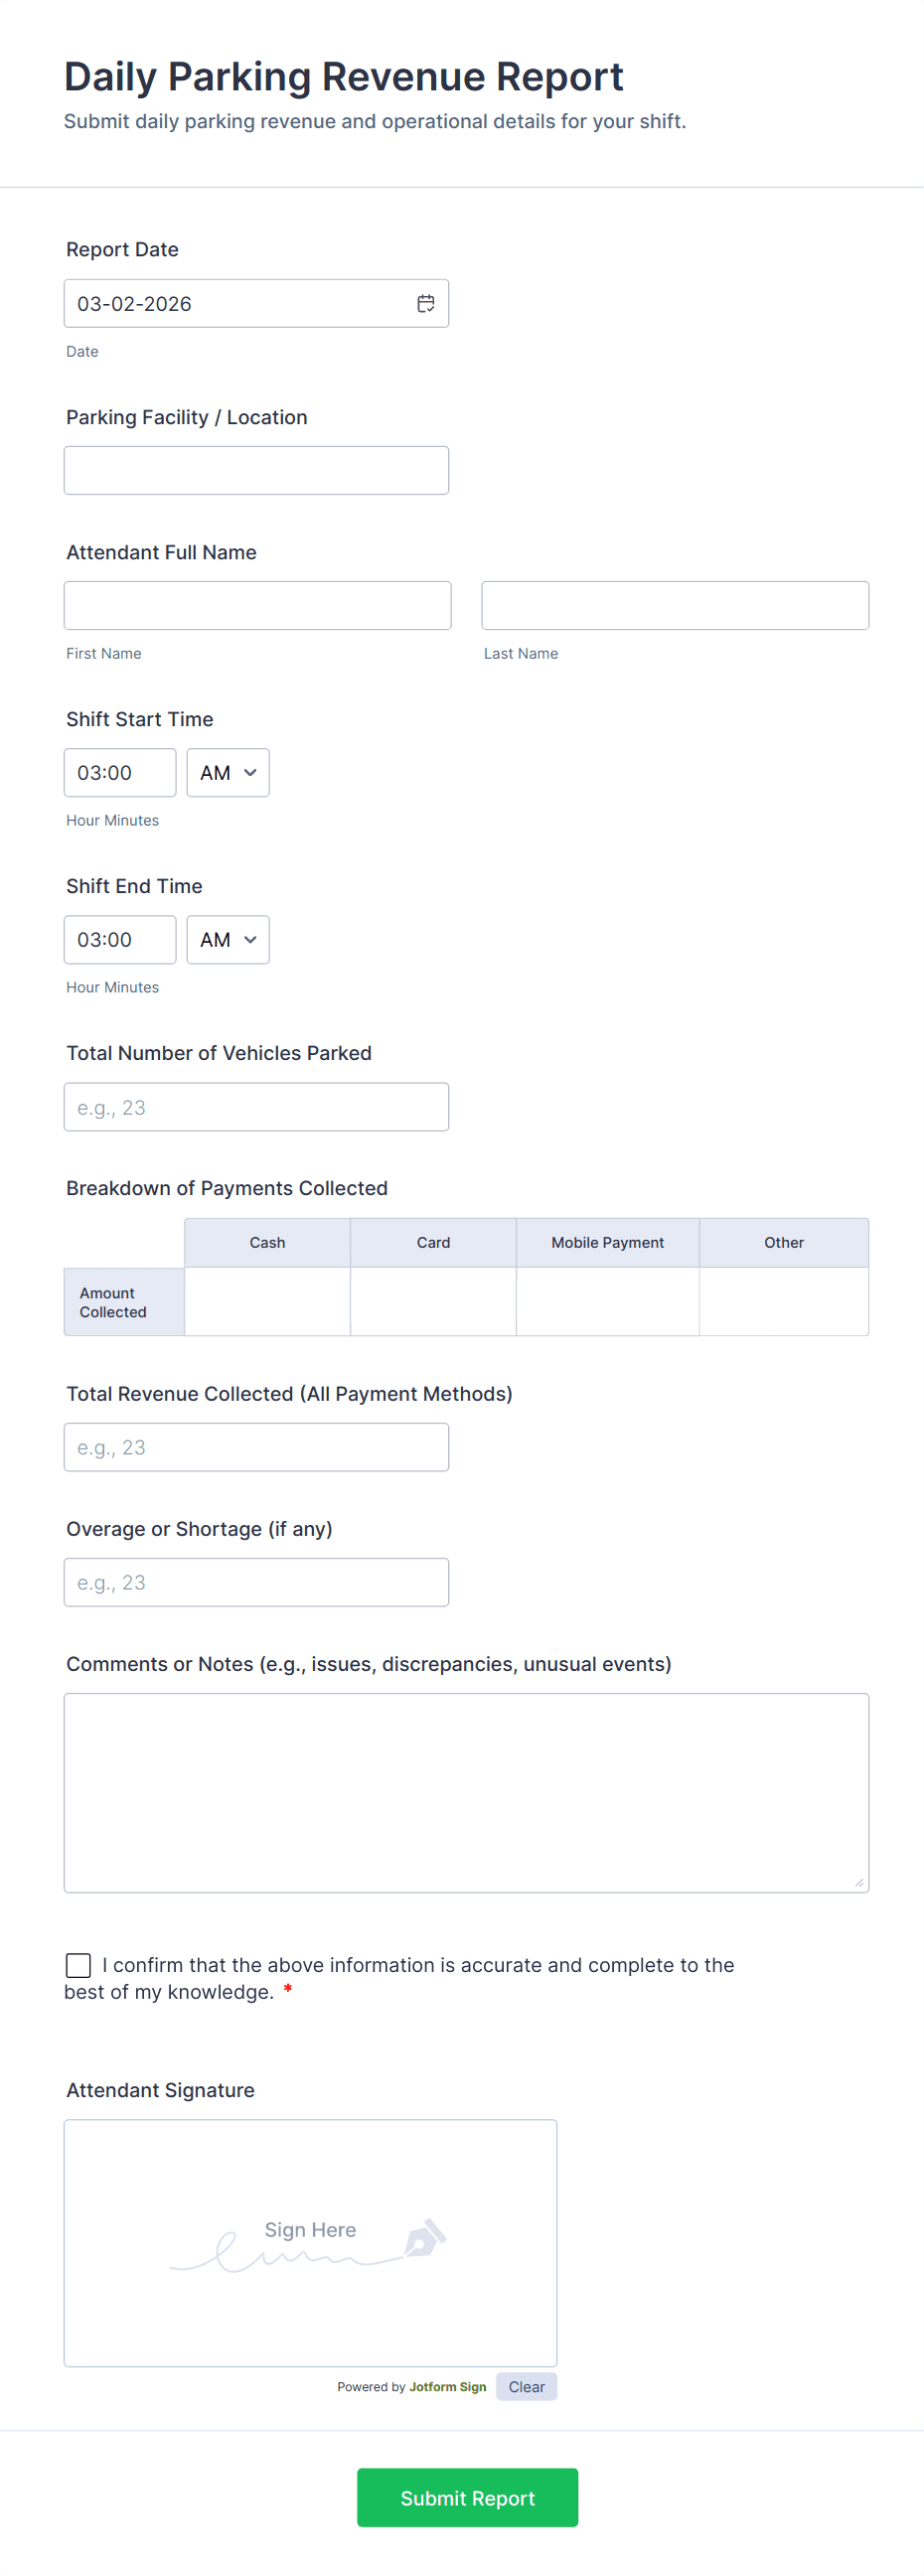Click the Card amount collected cell

(433, 1302)
